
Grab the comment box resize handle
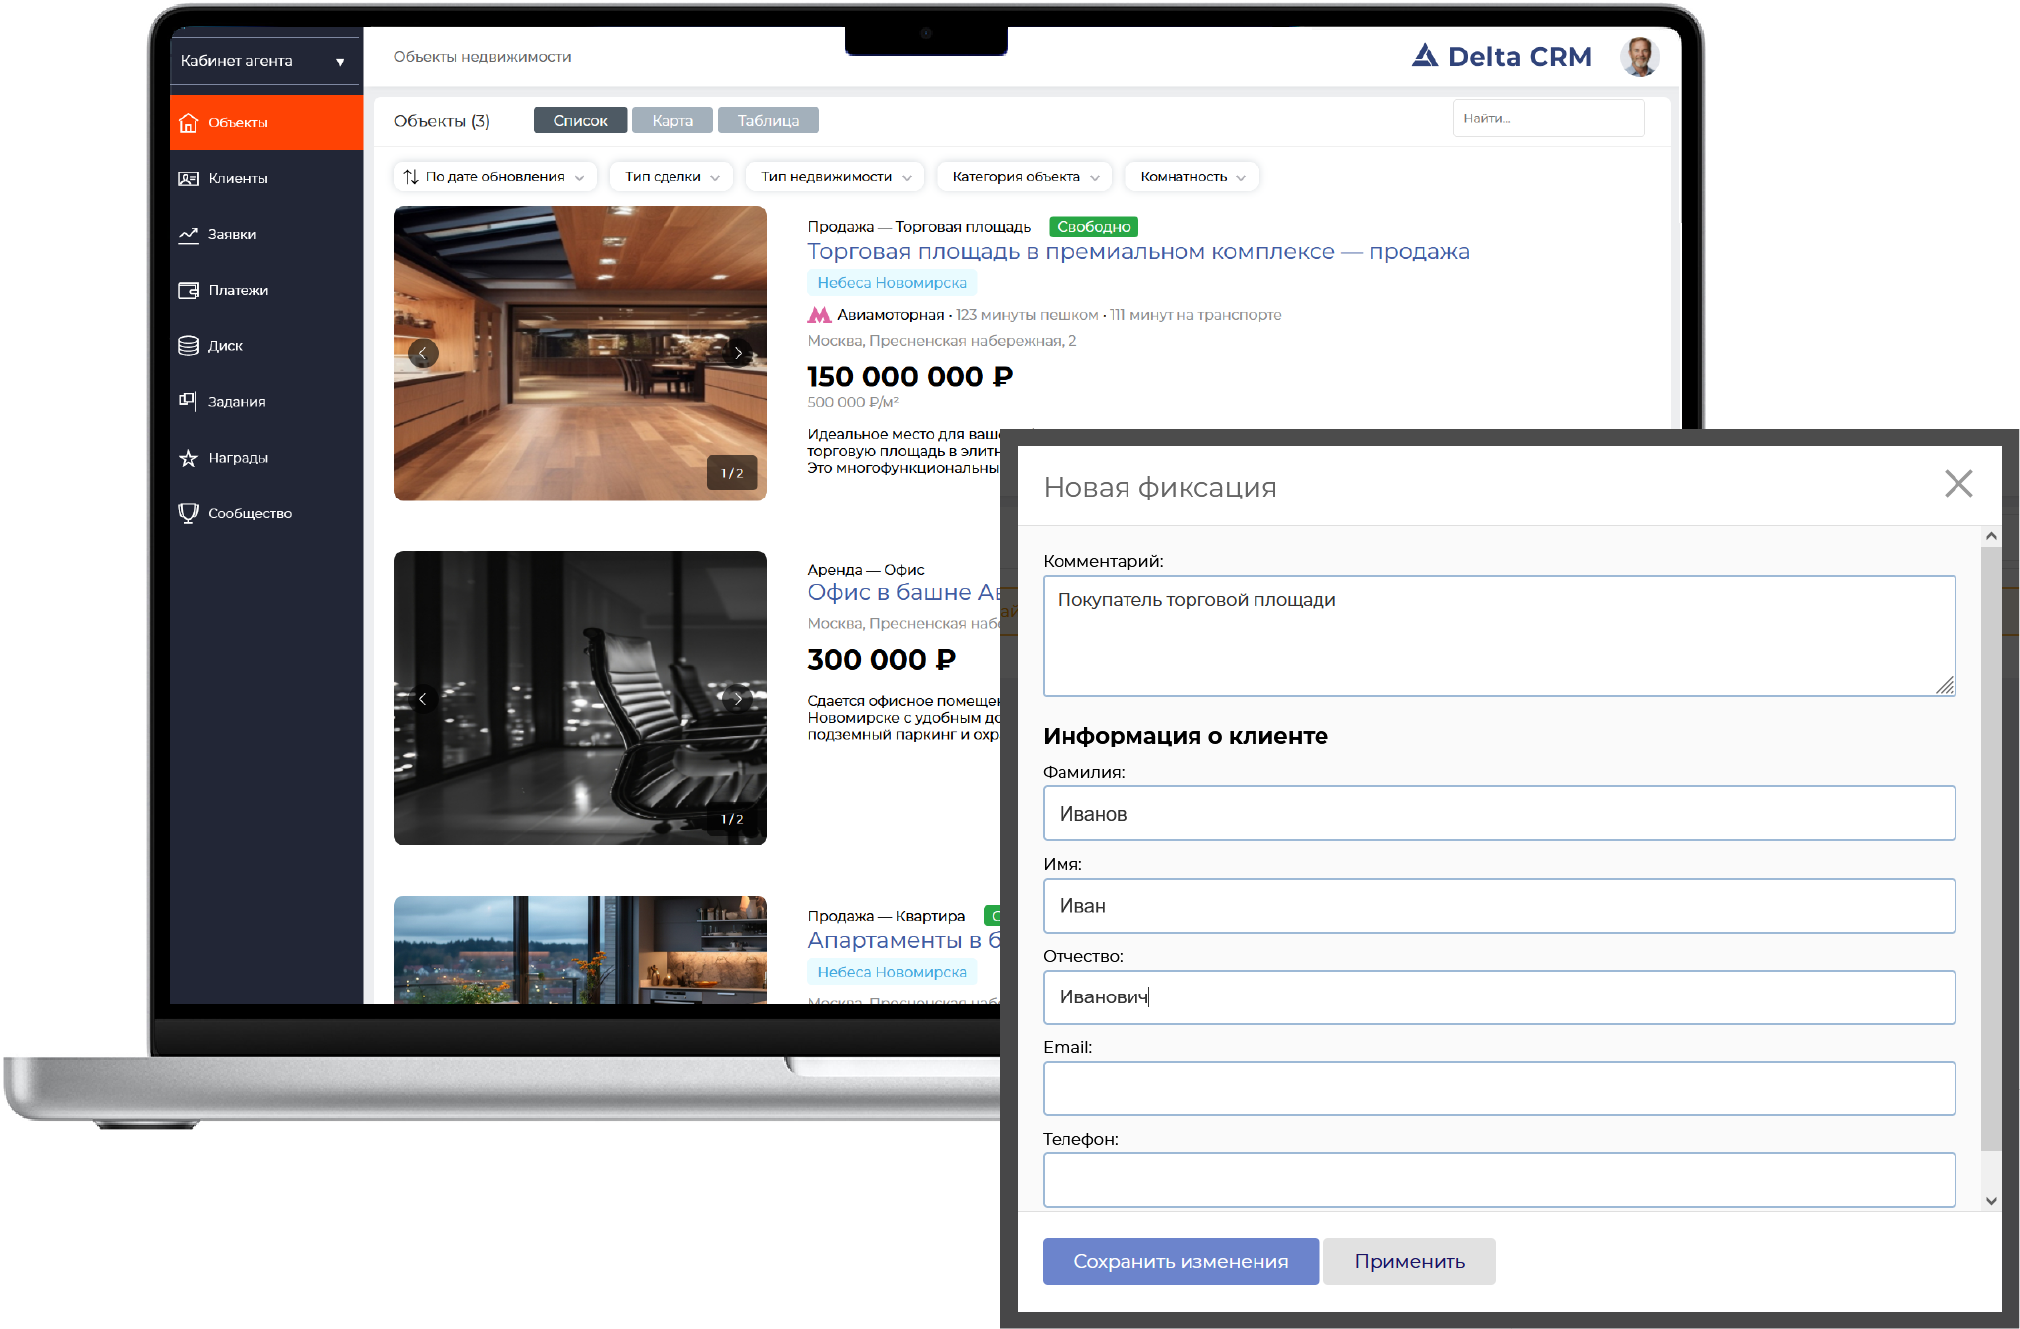1945,685
